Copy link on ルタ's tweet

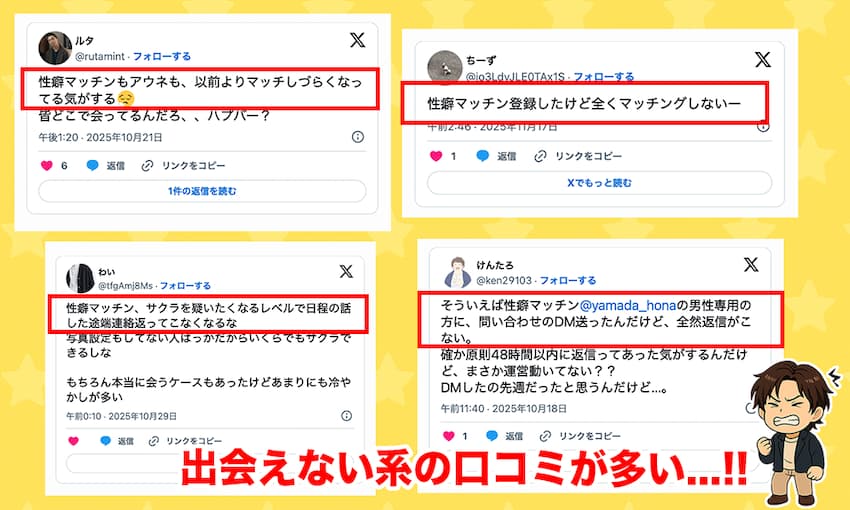click(183, 165)
